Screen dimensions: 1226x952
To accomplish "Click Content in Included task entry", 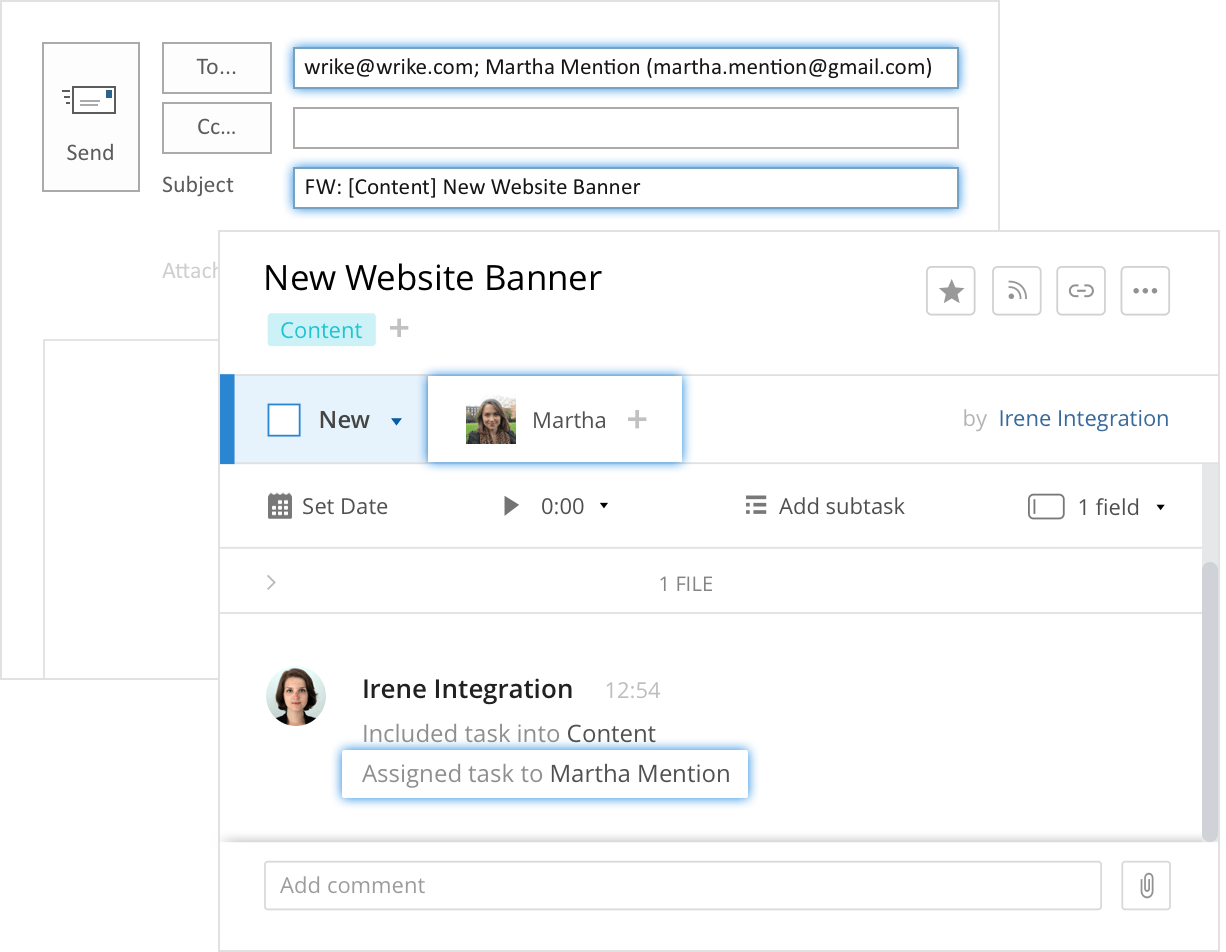I will coord(611,733).
